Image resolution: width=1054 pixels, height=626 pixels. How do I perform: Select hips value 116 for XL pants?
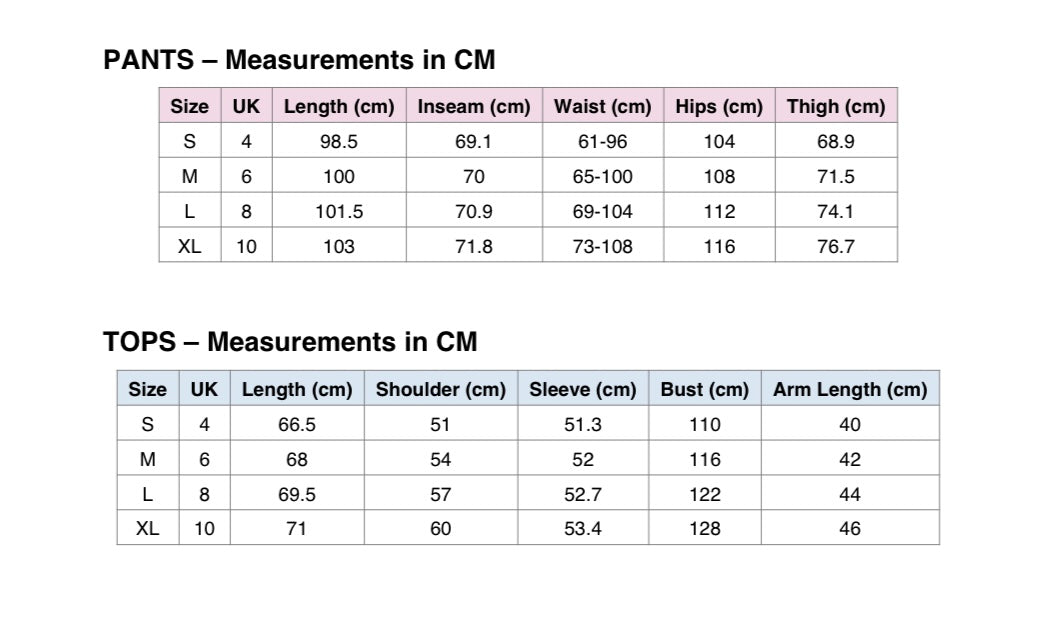pyautogui.click(x=718, y=246)
